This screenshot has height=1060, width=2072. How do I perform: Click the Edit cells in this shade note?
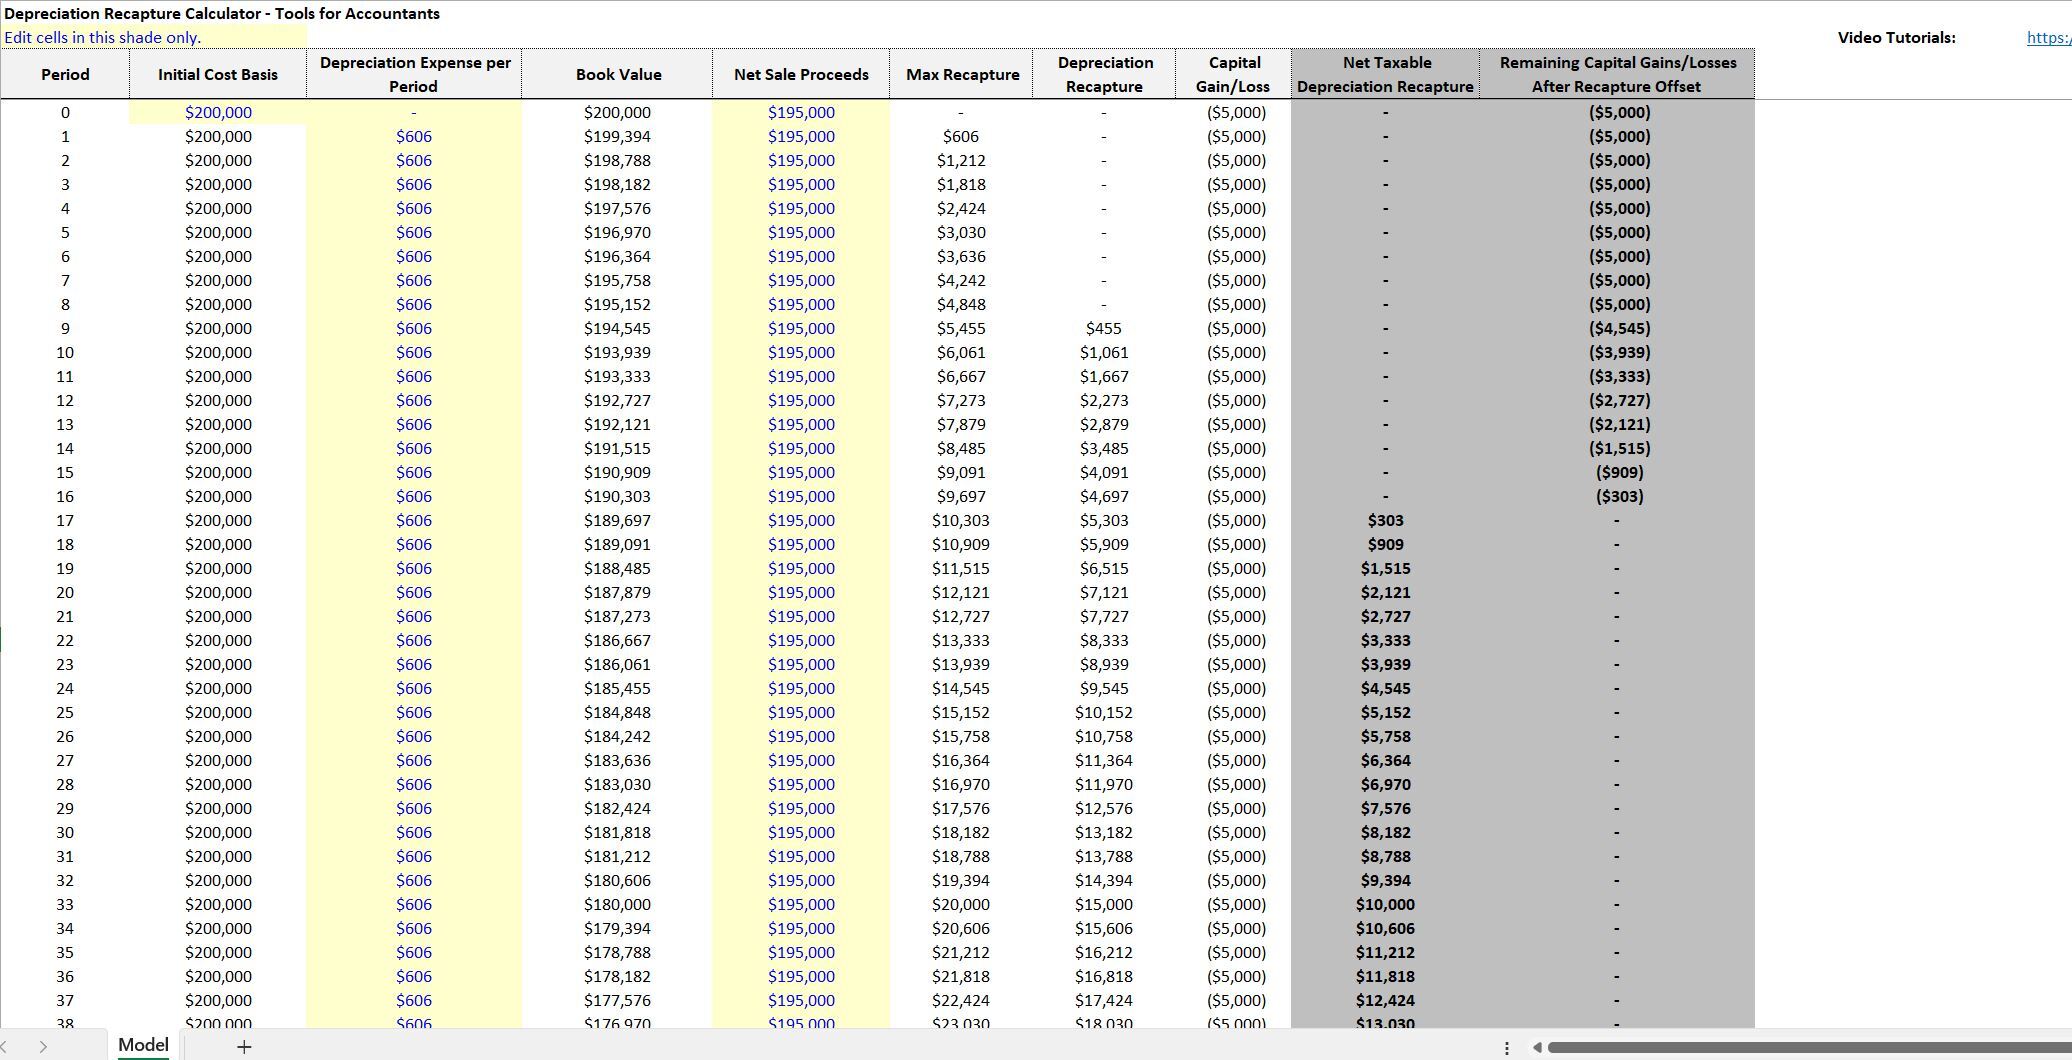click(x=102, y=37)
